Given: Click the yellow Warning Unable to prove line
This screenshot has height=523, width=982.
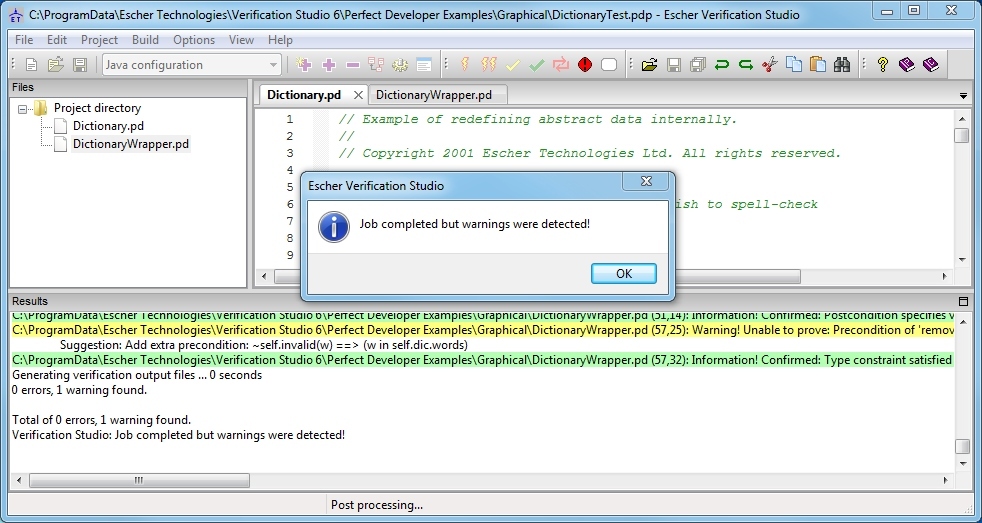Looking at the screenshot, I should coord(482,330).
